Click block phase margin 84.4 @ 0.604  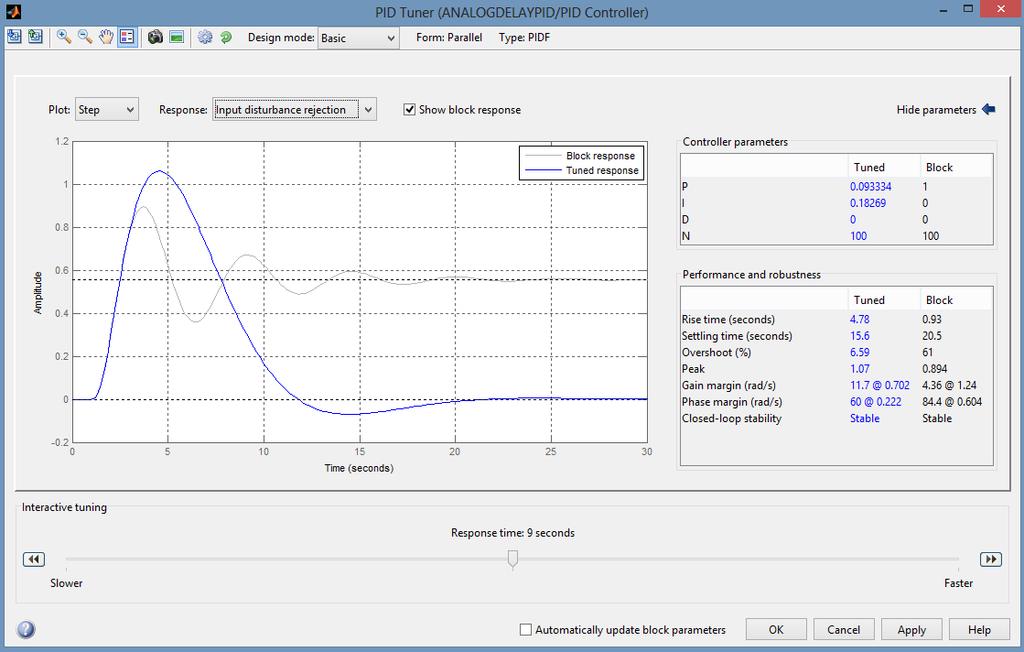pos(952,402)
